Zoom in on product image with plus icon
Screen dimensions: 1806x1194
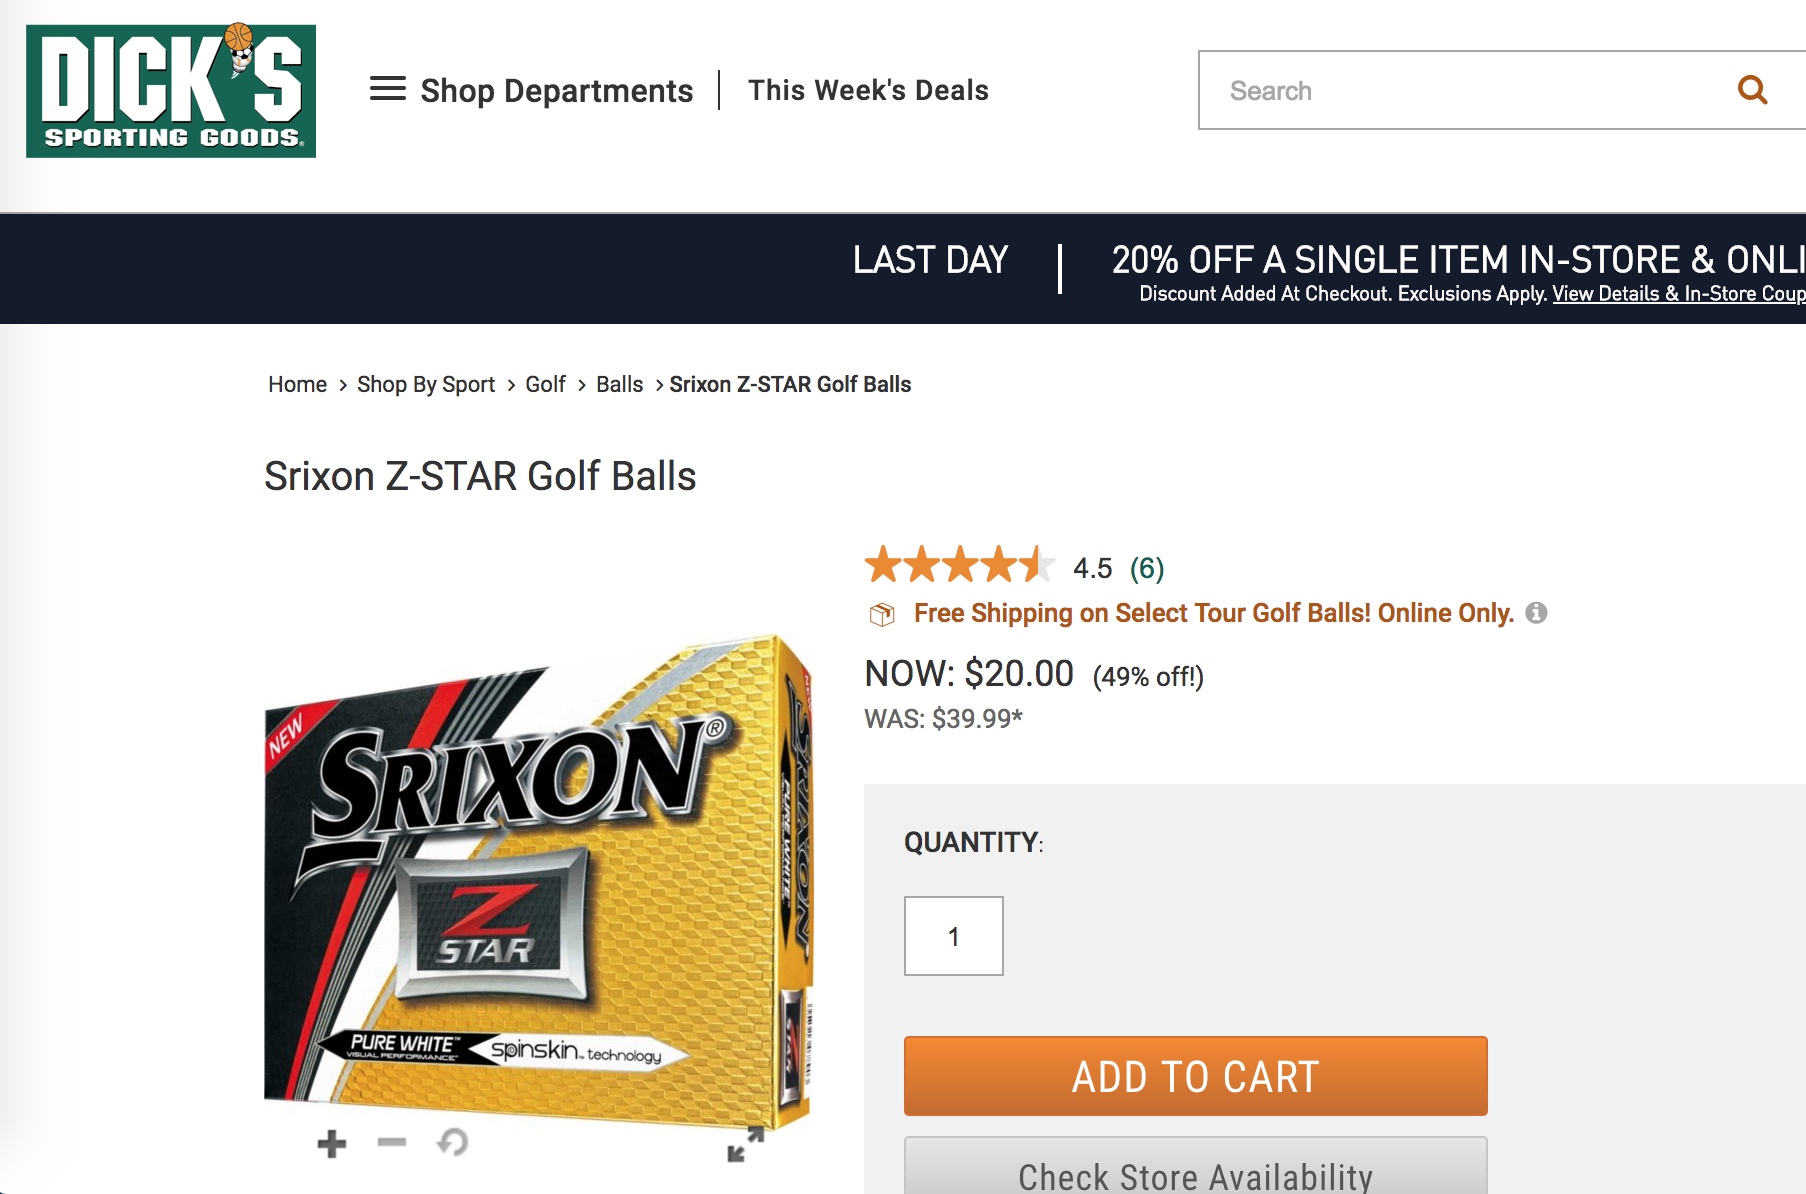point(332,1143)
